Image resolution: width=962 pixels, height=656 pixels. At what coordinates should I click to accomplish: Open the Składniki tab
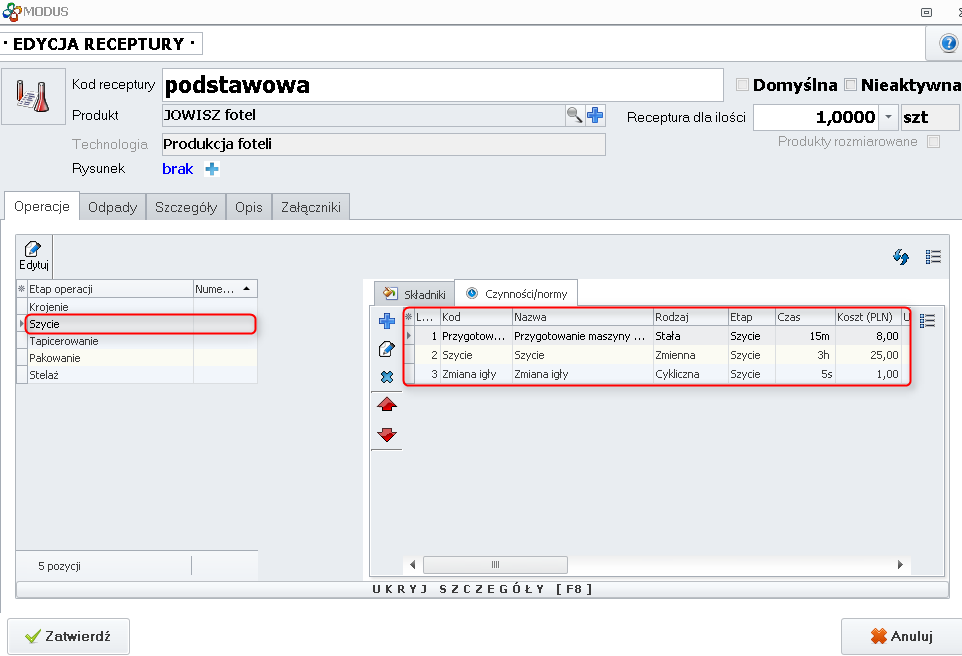click(x=414, y=294)
